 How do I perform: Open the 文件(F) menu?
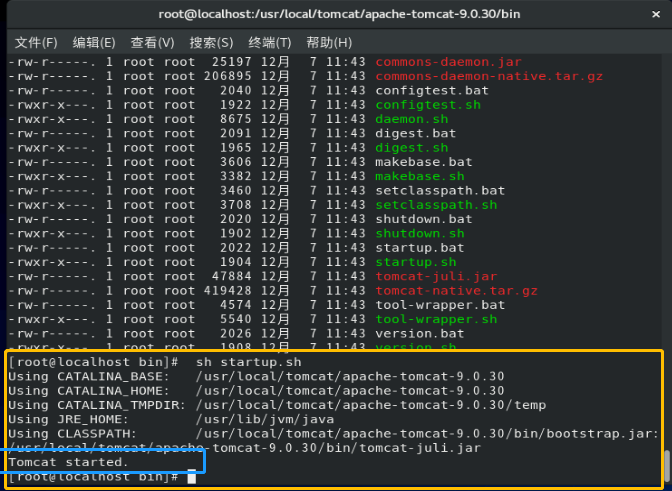(36, 42)
